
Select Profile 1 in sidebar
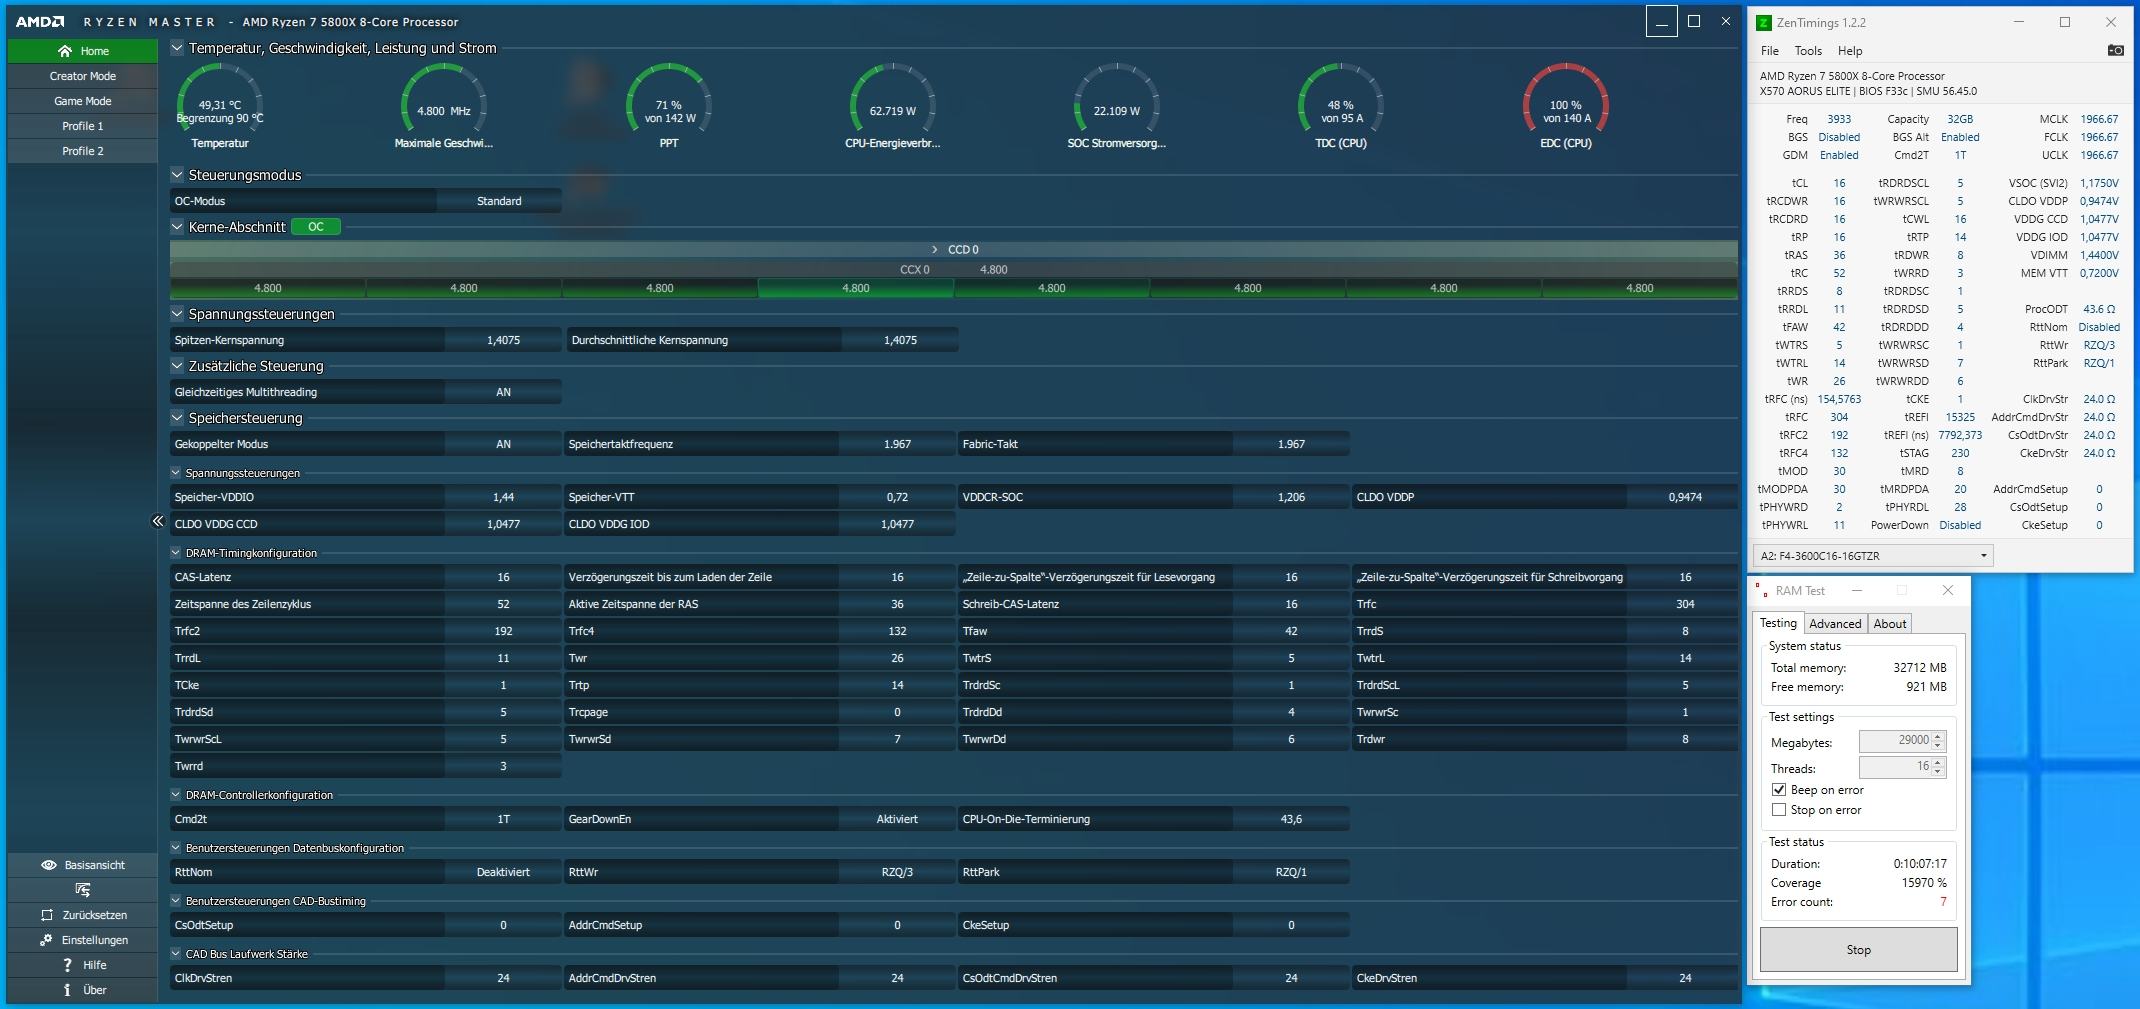[x=83, y=126]
